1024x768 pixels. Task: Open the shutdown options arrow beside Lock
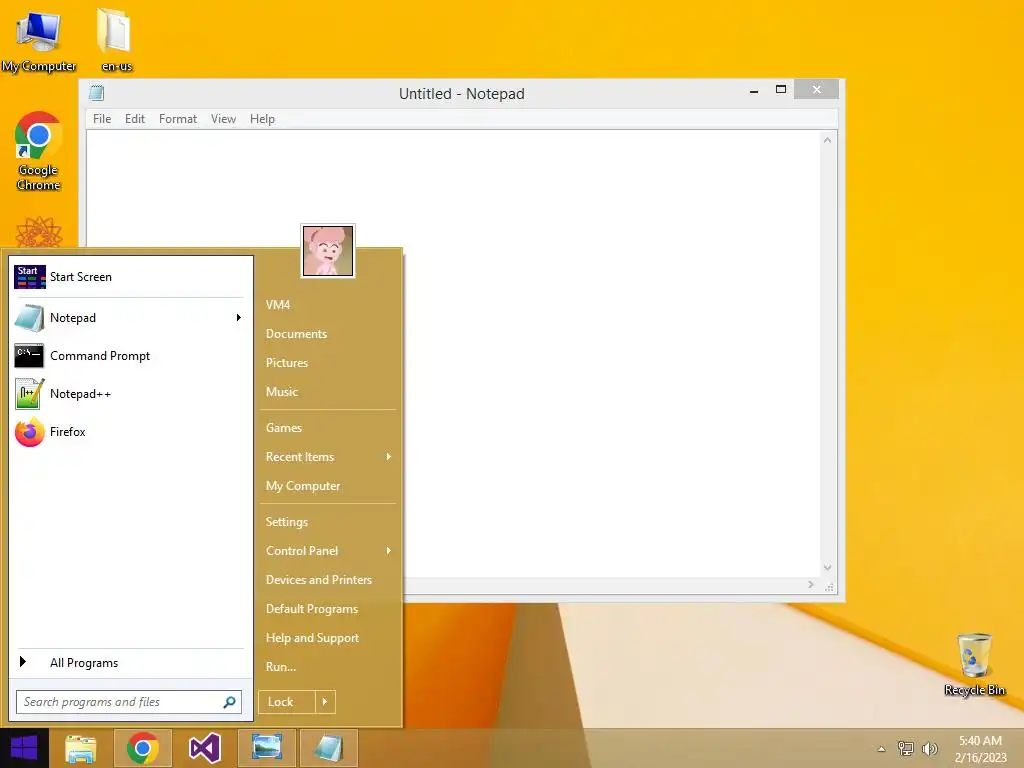325,702
